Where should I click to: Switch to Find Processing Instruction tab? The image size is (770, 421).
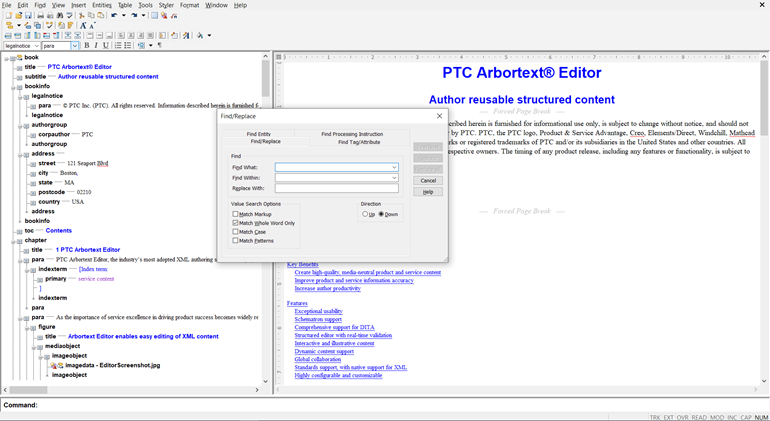pyautogui.click(x=352, y=134)
